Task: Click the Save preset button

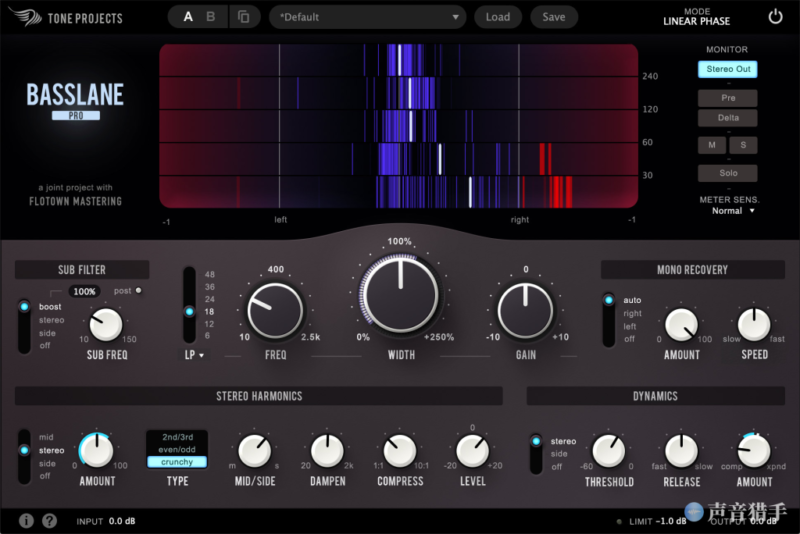Action: tap(554, 17)
